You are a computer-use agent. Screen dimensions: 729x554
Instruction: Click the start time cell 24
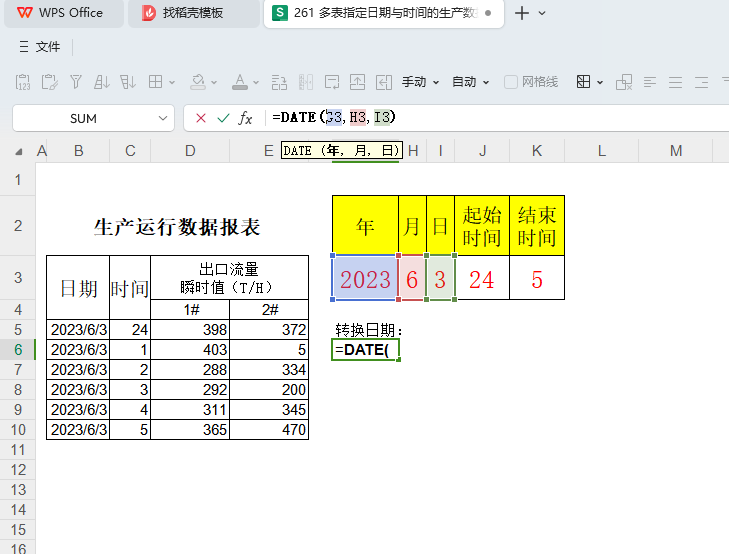pyautogui.click(x=482, y=278)
